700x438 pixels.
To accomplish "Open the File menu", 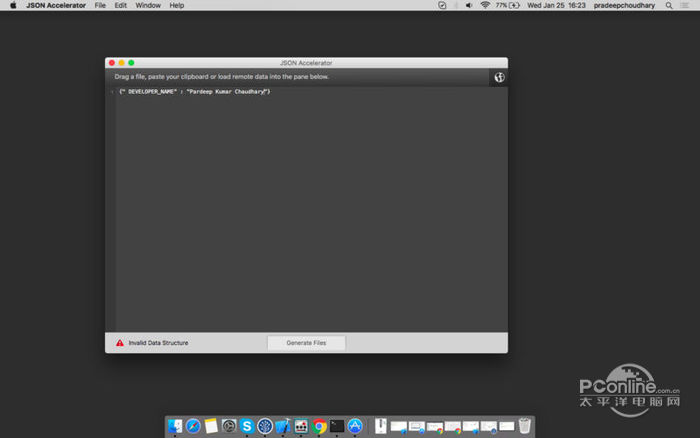I will point(100,5).
